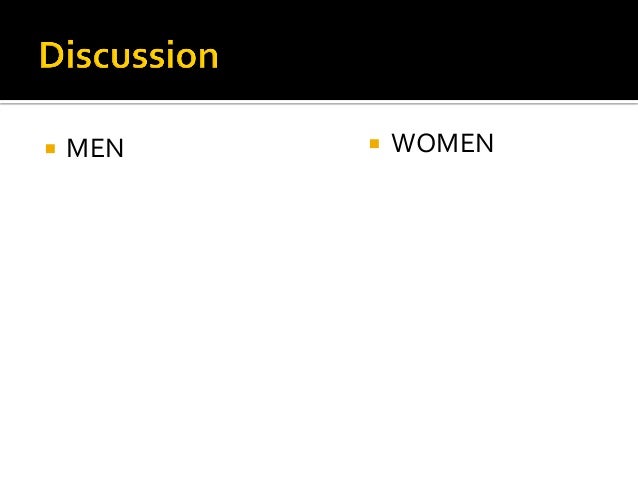Select the WOMEN bullet text
Viewport: 638px width, 479px height.
pyautogui.click(x=442, y=143)
